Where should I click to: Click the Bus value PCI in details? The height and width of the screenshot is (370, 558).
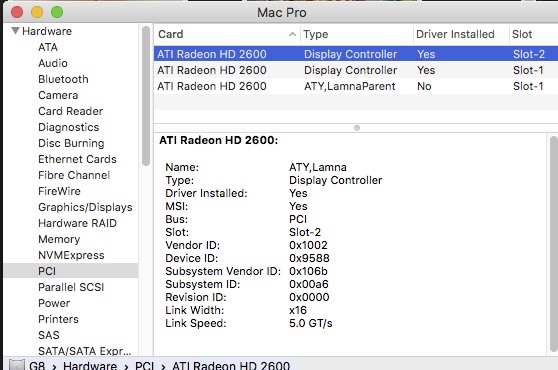[x=298, y=219]
